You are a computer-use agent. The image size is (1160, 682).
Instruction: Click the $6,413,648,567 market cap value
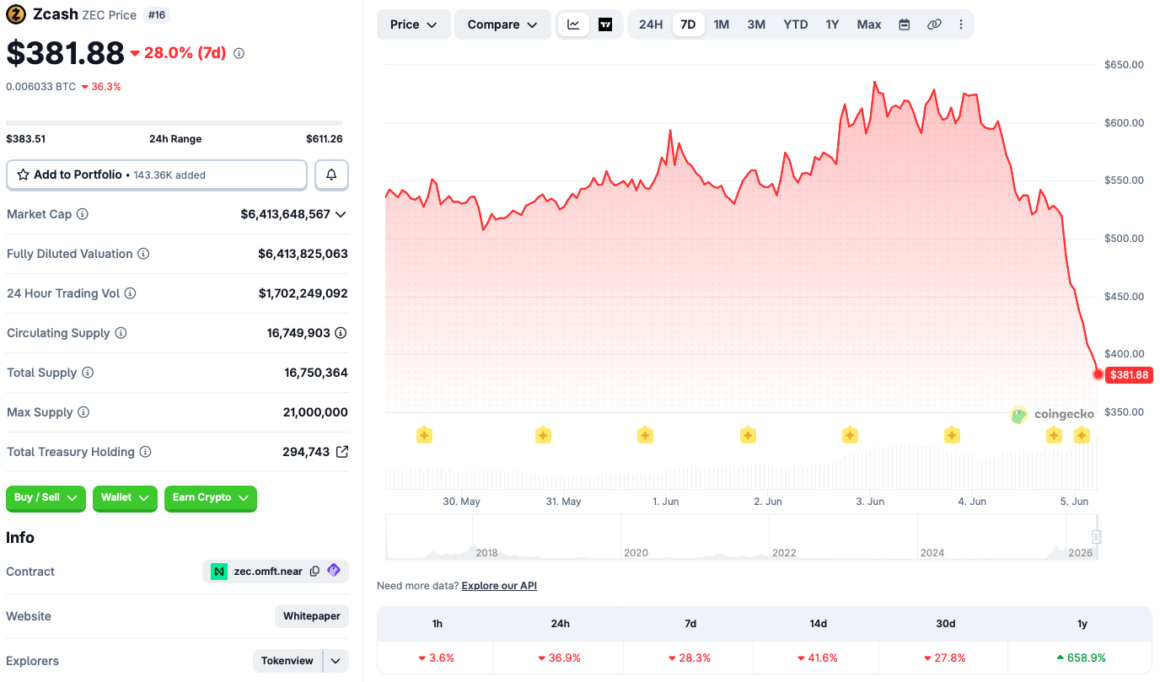(286, 215)
